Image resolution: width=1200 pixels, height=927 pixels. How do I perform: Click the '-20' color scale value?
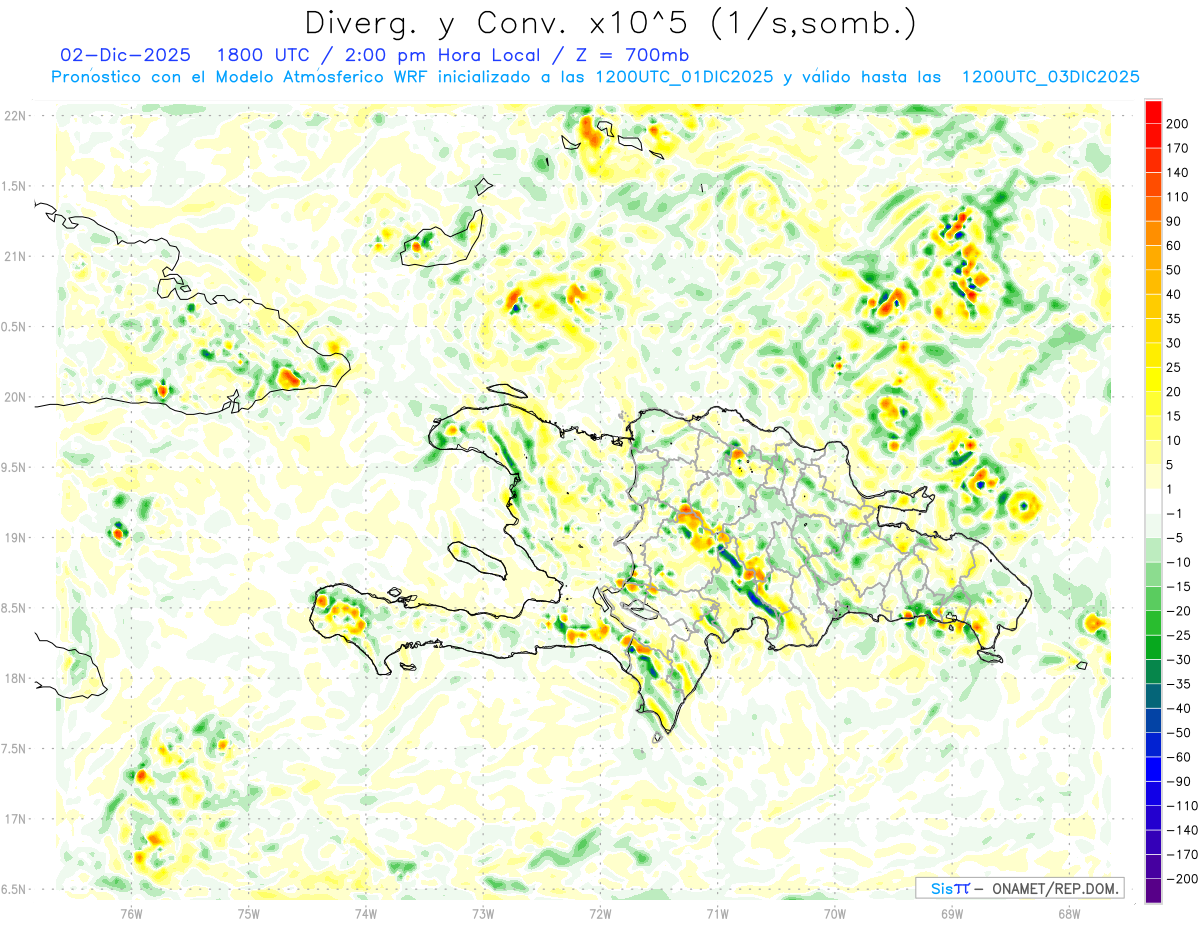(x=1180, y=611)
